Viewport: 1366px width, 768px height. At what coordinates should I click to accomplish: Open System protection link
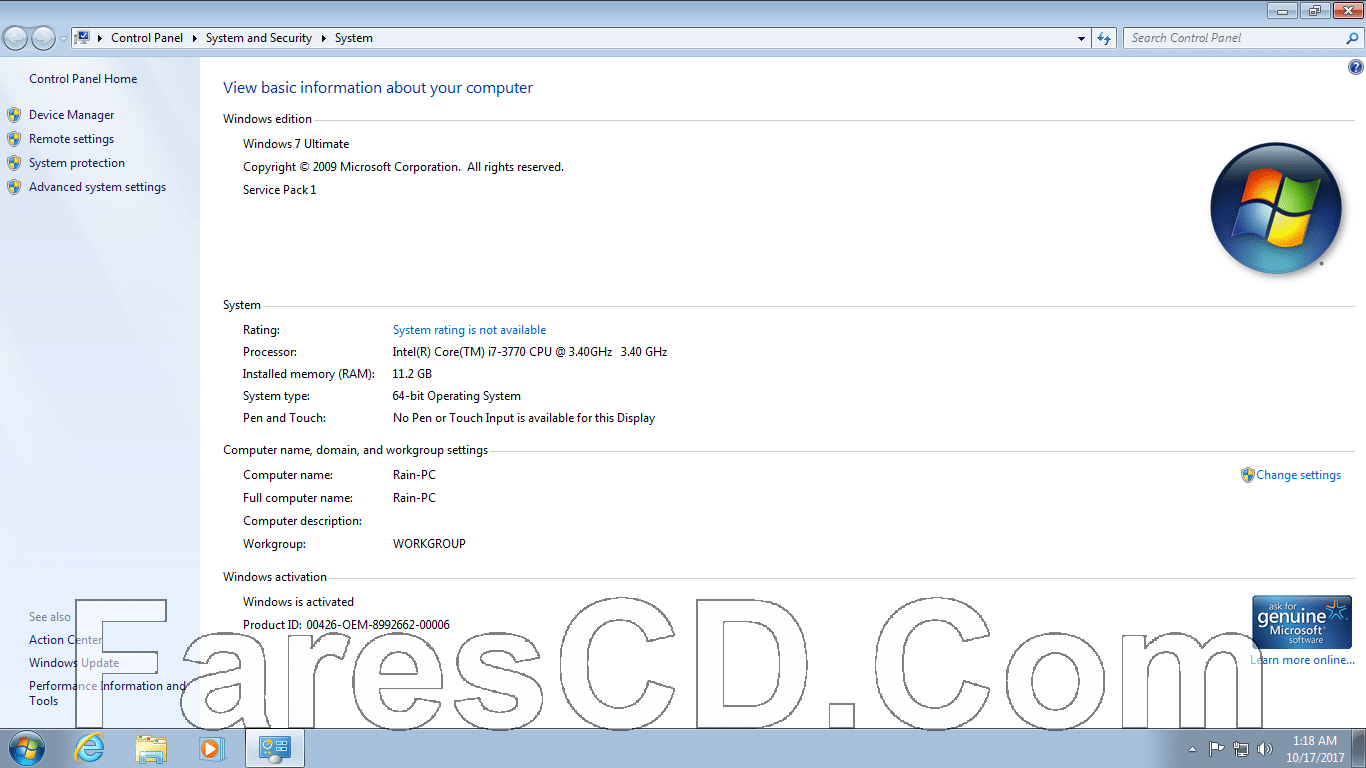77,163
